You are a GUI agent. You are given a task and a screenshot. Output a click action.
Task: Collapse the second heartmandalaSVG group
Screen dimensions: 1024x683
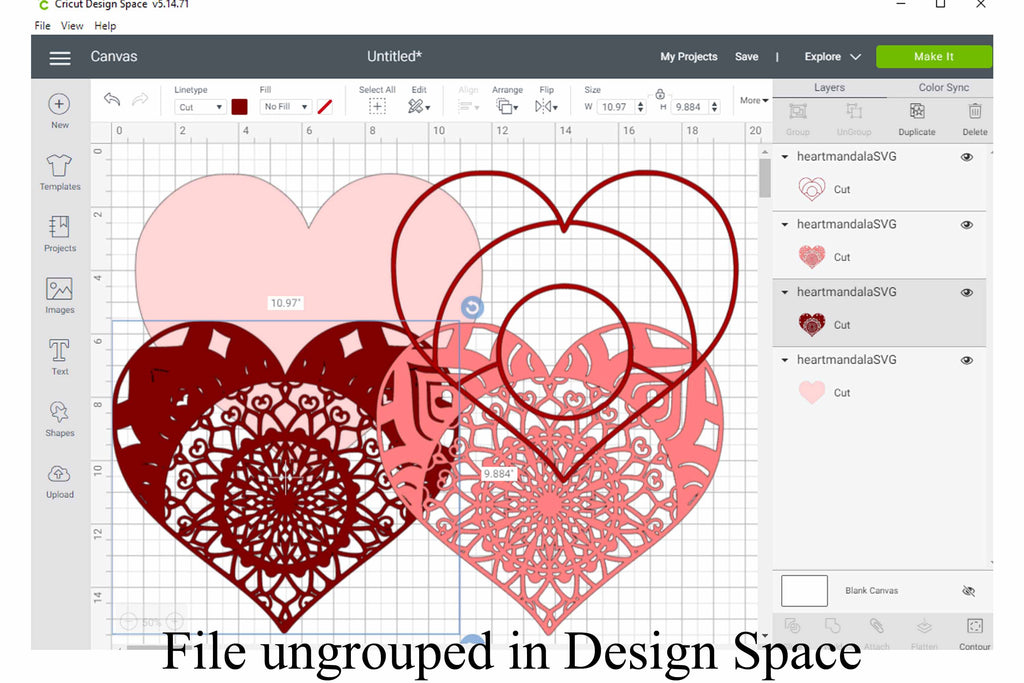(x=785, y=225)
